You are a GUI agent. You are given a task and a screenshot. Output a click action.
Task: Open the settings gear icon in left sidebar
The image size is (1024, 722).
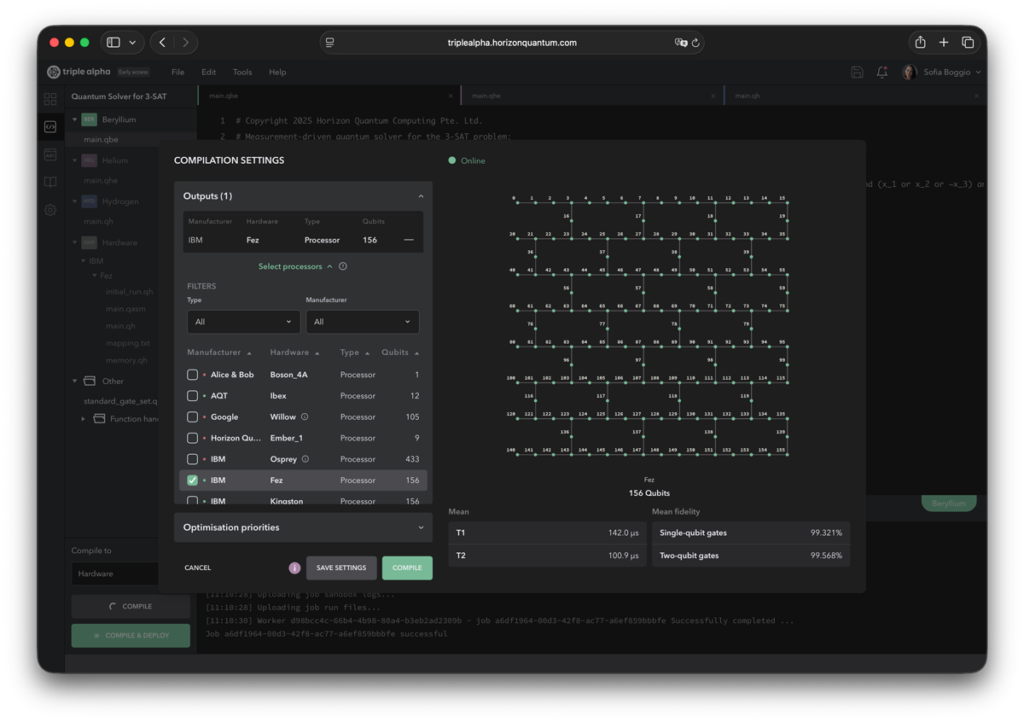pyautogui.click(x=50, y=210)
